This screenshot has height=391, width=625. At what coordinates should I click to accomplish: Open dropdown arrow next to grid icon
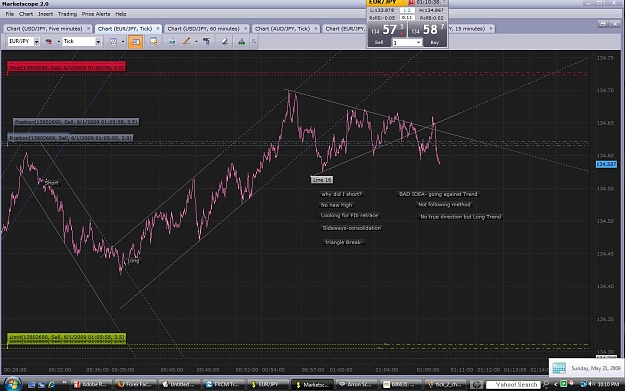(123, 41)
